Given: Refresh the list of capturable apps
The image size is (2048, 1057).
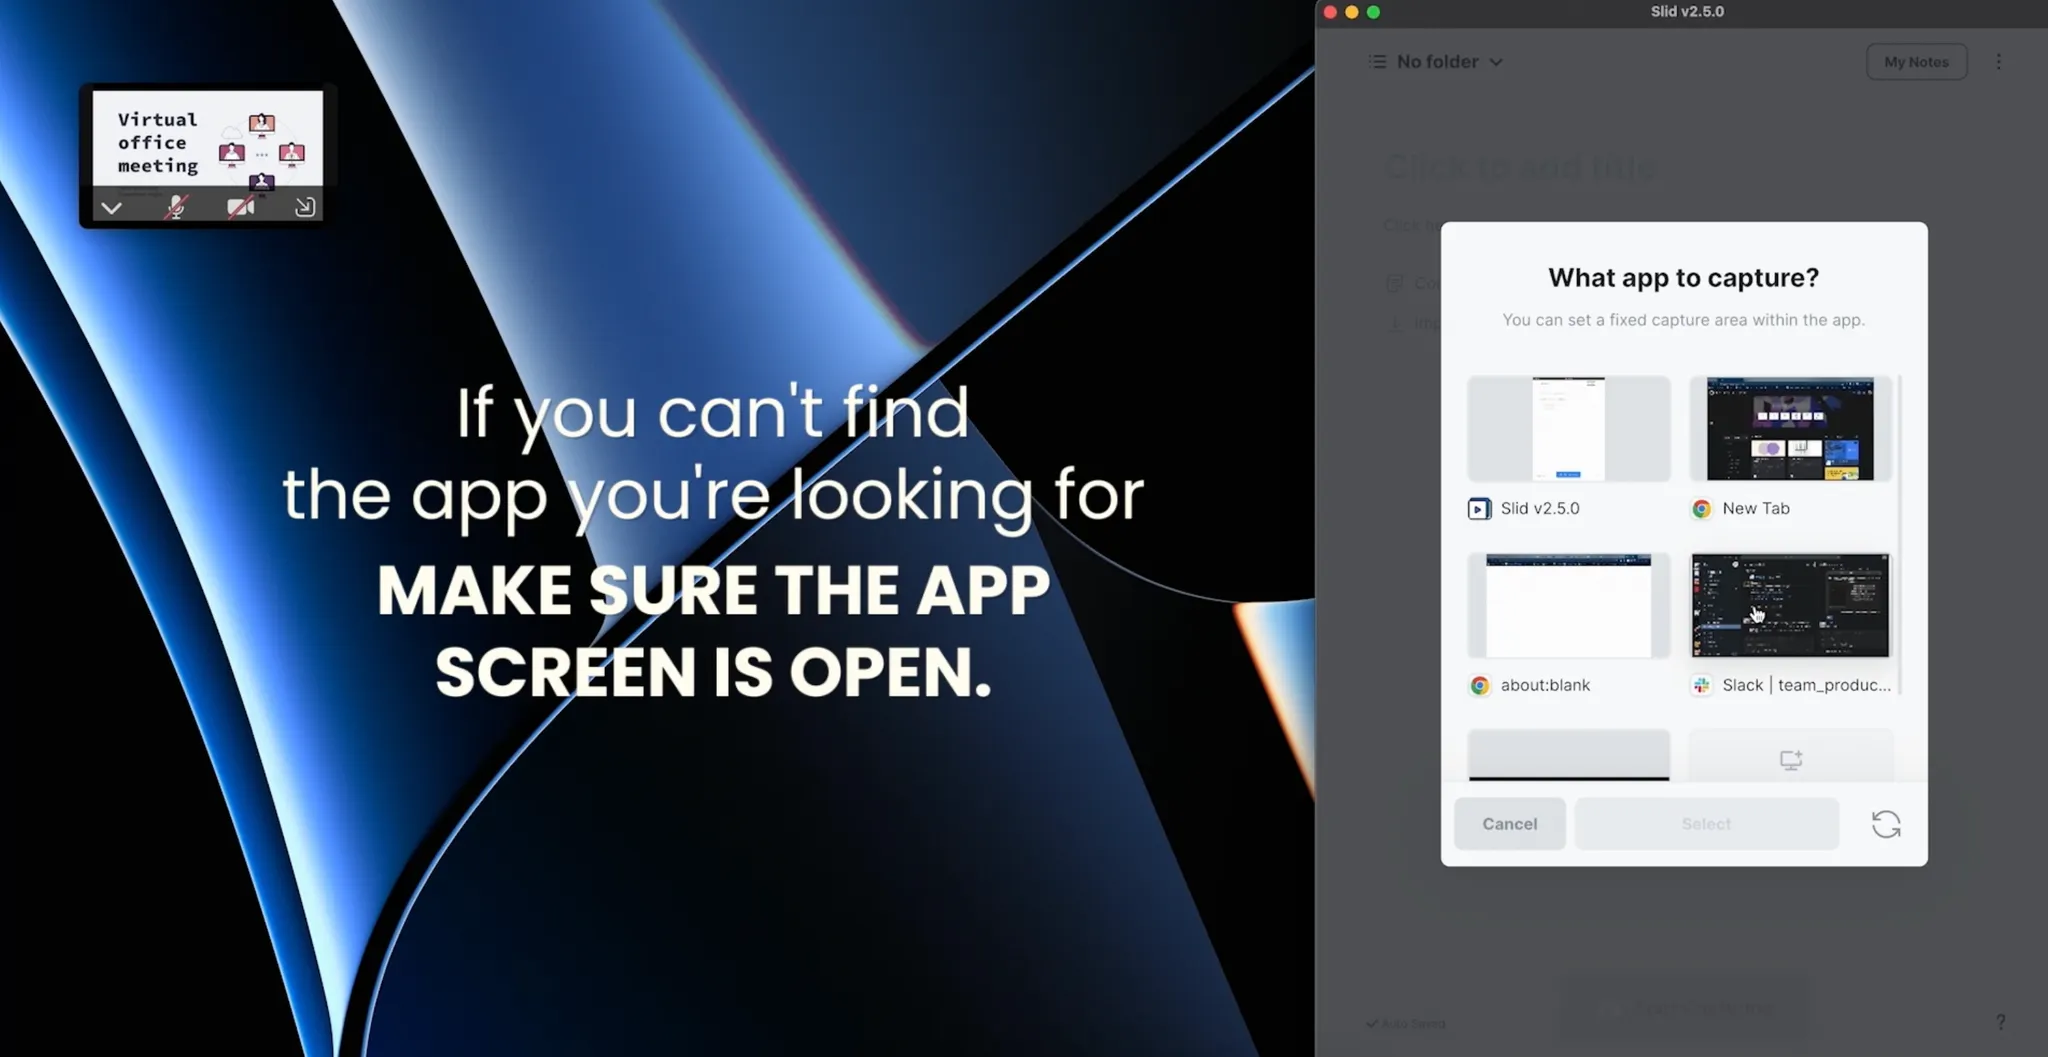Looking at the screenshot, I should [1886, 824].
